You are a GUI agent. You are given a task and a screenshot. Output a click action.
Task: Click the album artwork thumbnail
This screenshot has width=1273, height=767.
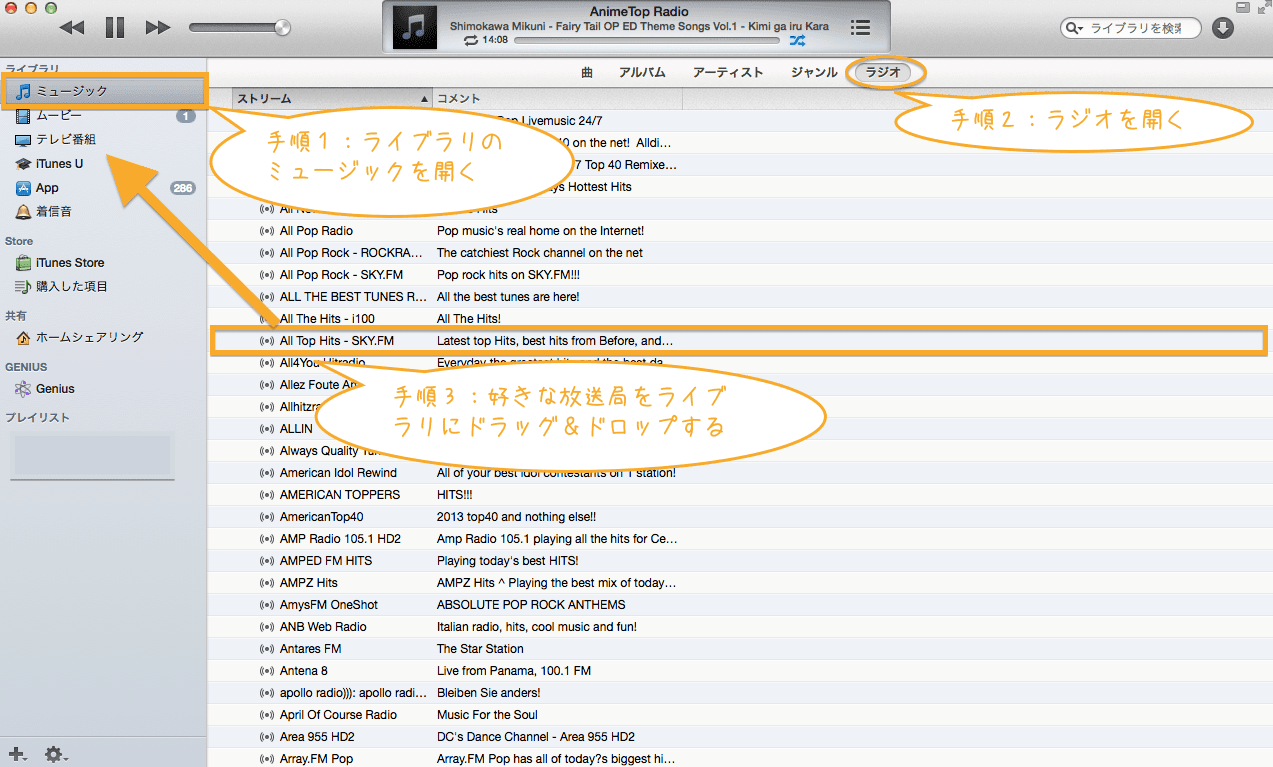[413, 27]
